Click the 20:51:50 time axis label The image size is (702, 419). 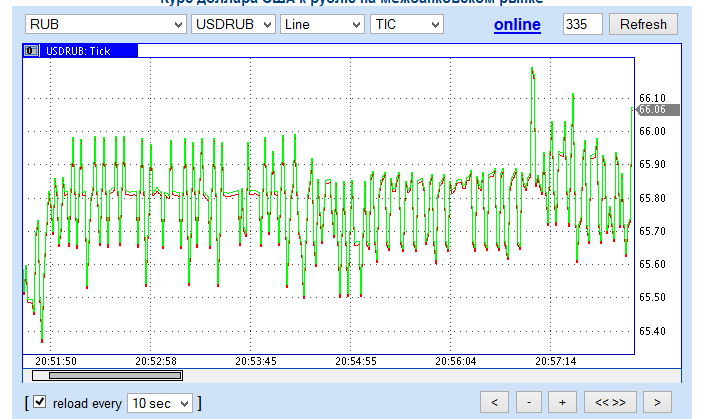(56, 361)
